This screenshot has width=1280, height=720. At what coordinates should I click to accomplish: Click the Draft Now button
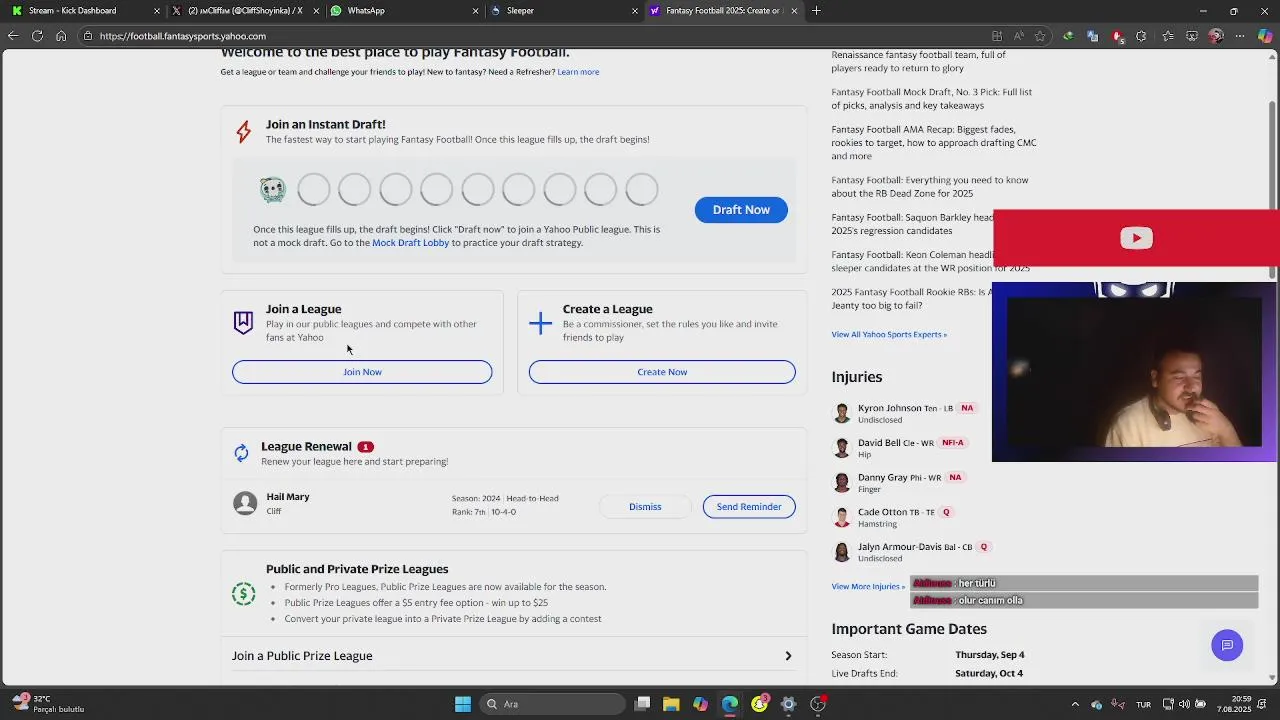(741, 210)
